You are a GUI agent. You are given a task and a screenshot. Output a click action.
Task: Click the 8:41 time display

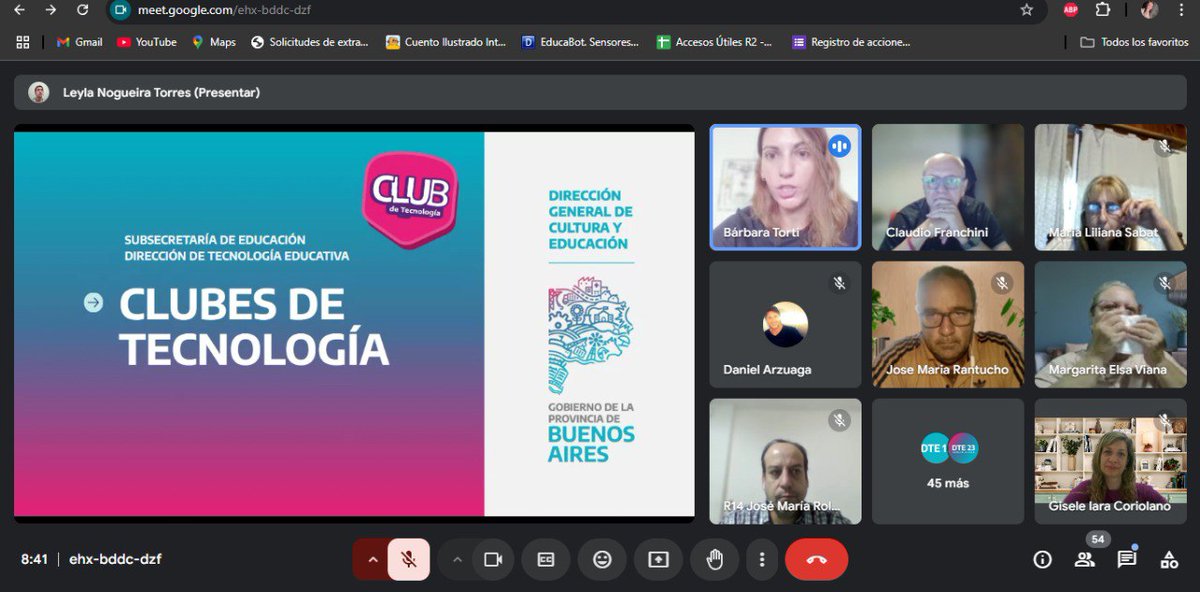(34, 559)
